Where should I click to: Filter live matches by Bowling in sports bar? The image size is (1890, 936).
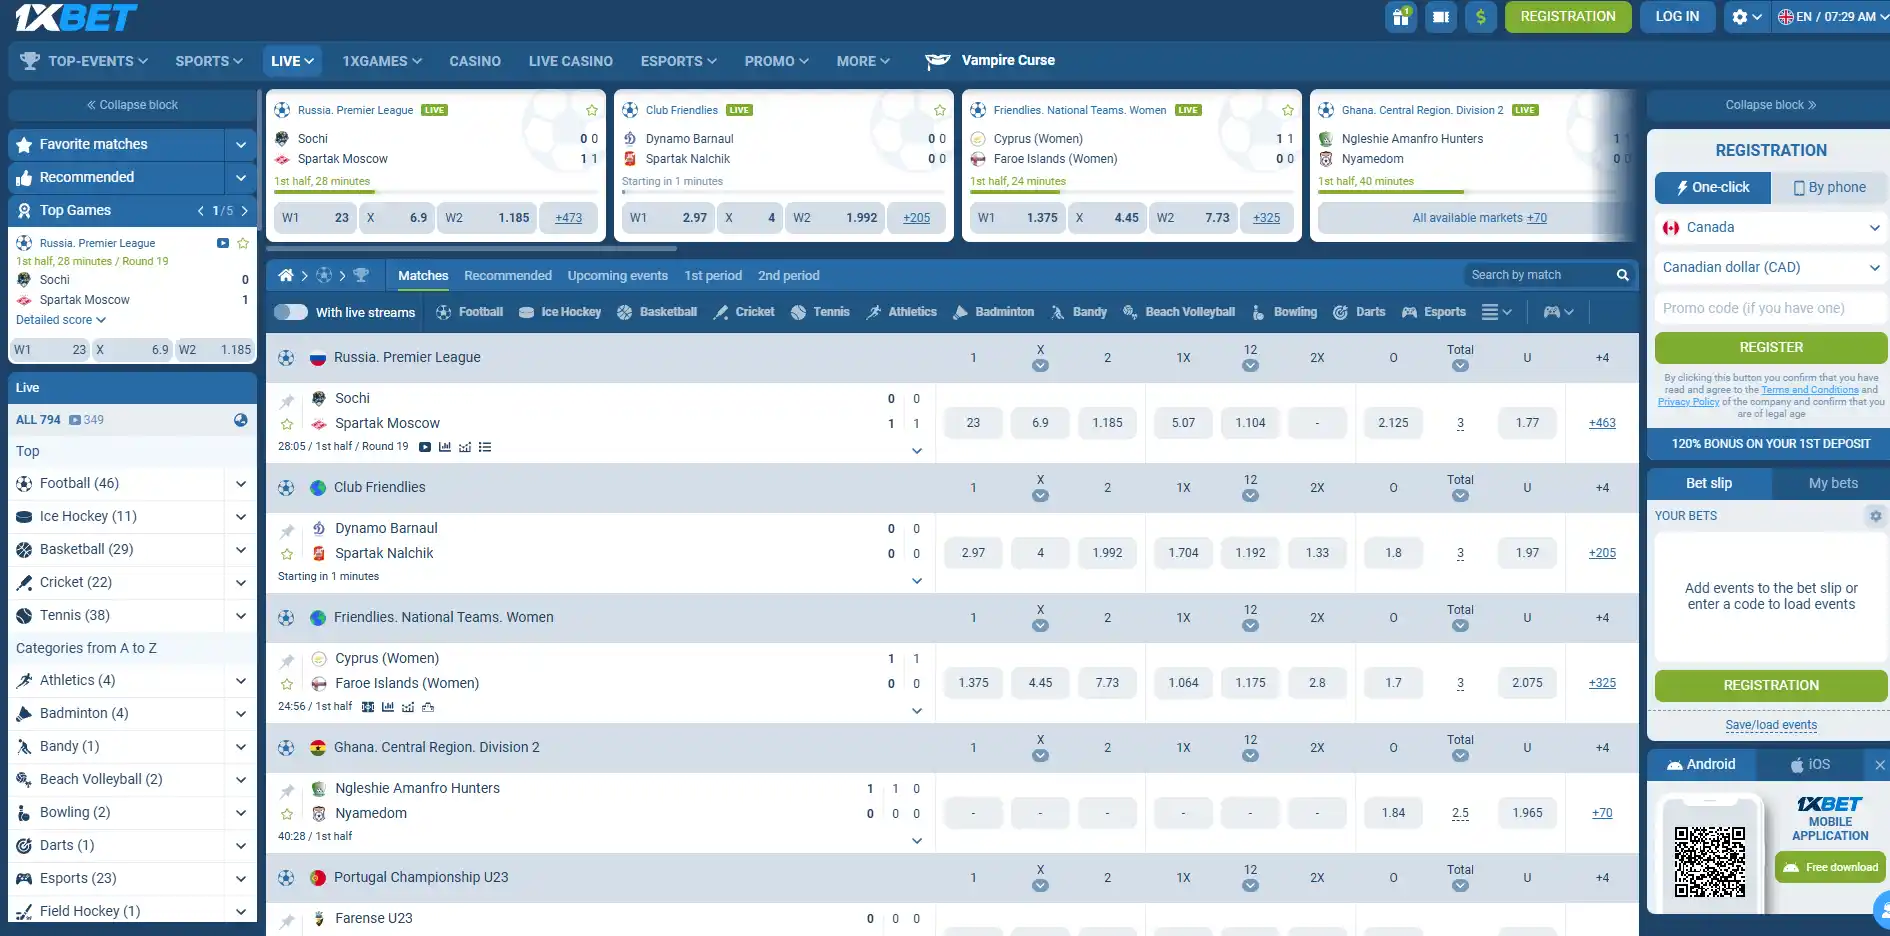pos(1284,312)
